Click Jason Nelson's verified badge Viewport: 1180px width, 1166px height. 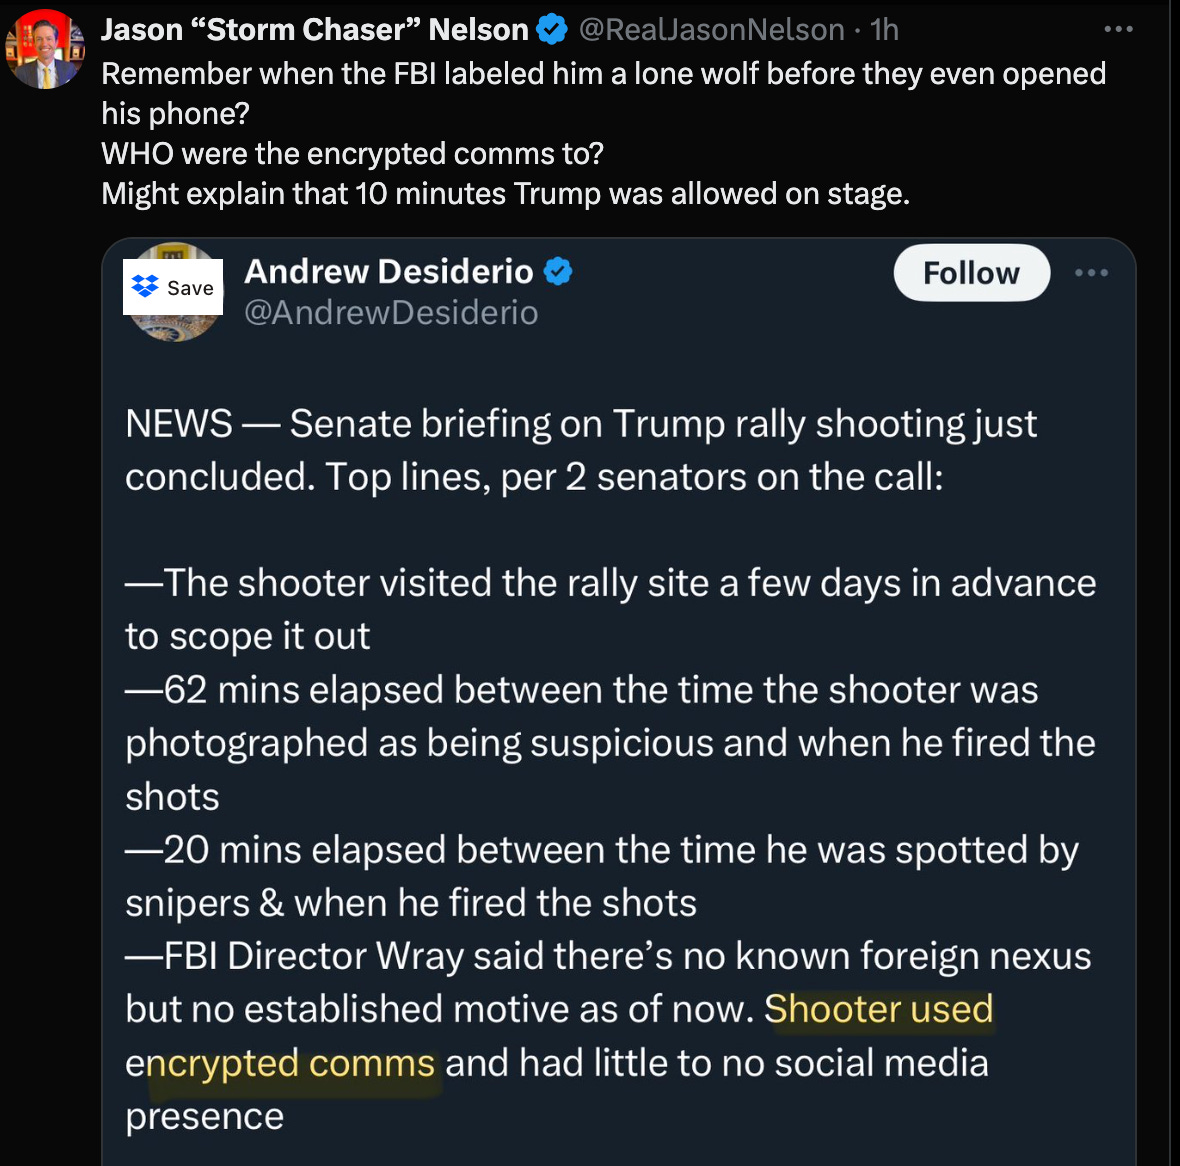pyautogui.click(x=552, y=30)
